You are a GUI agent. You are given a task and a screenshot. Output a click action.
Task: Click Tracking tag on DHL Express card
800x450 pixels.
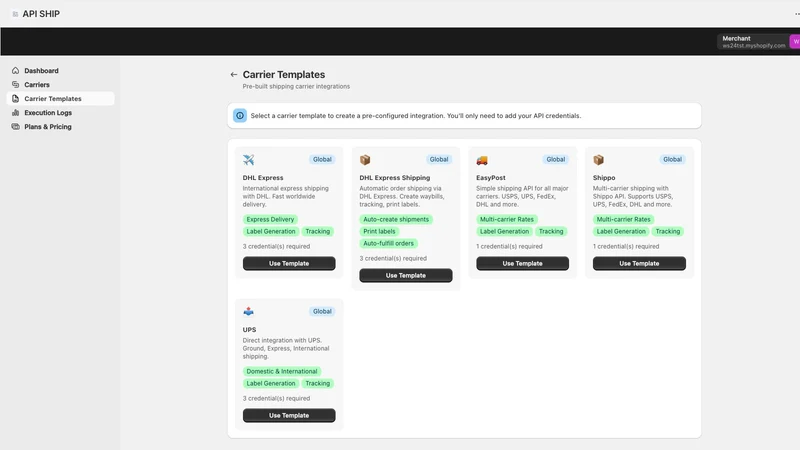coord(318,232)
